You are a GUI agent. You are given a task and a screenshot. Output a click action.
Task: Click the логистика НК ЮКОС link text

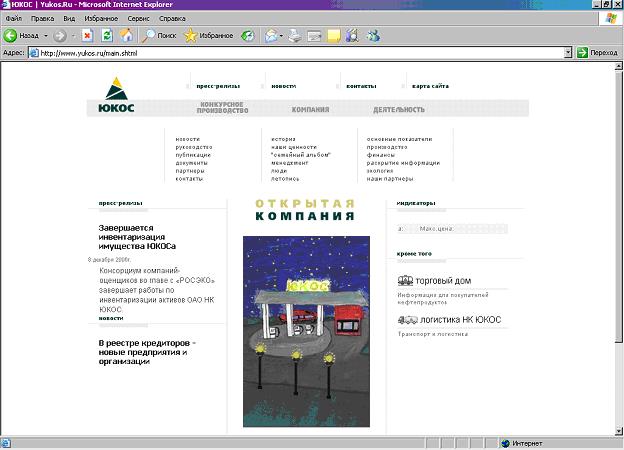pos(461,320)
